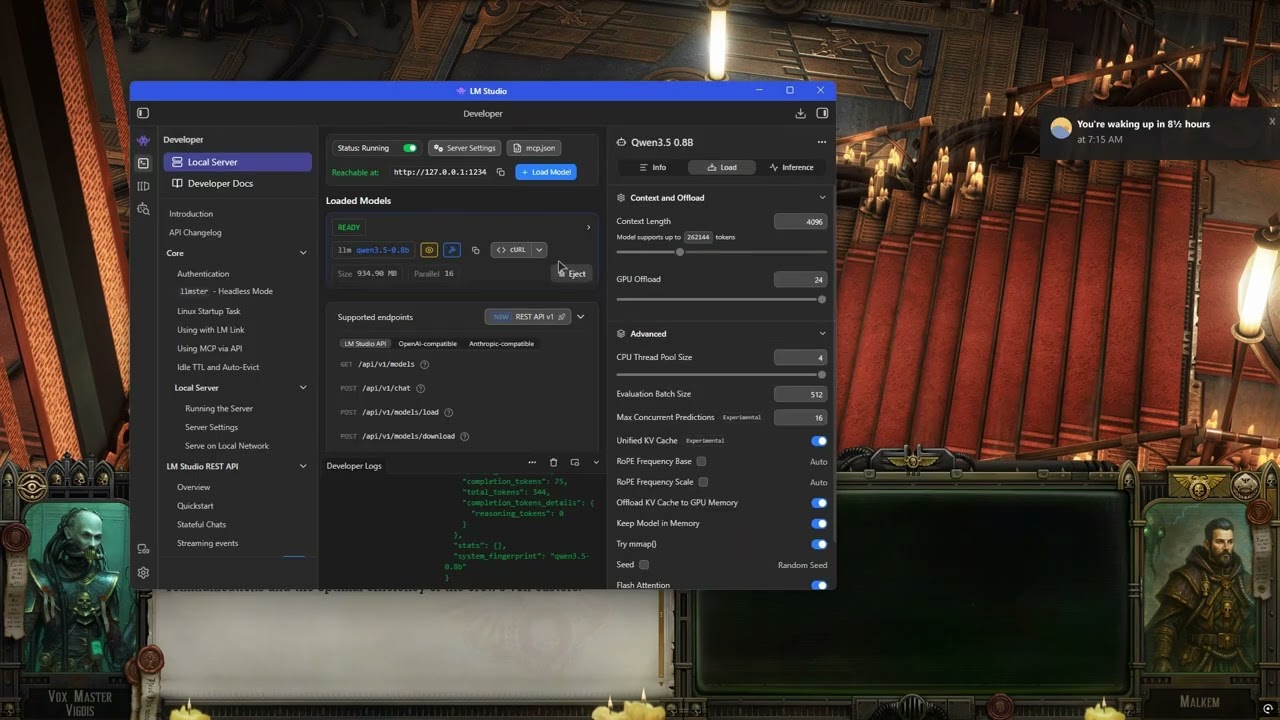The width and height of the screenshot is (1280, 720).
Task: Toggle Unified KV Cache switch
Action: click(x=819, y=441)
